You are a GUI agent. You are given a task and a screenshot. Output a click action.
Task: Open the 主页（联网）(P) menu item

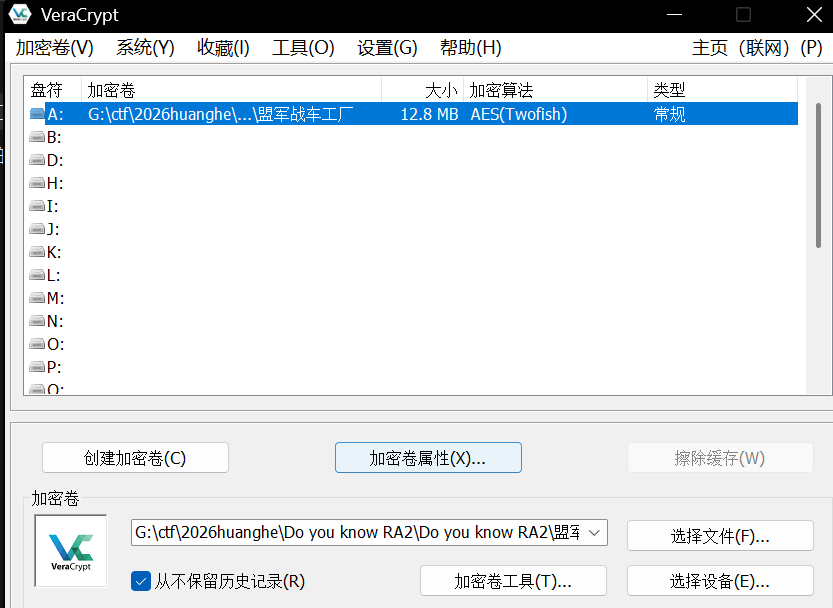(x=757, y=48)
